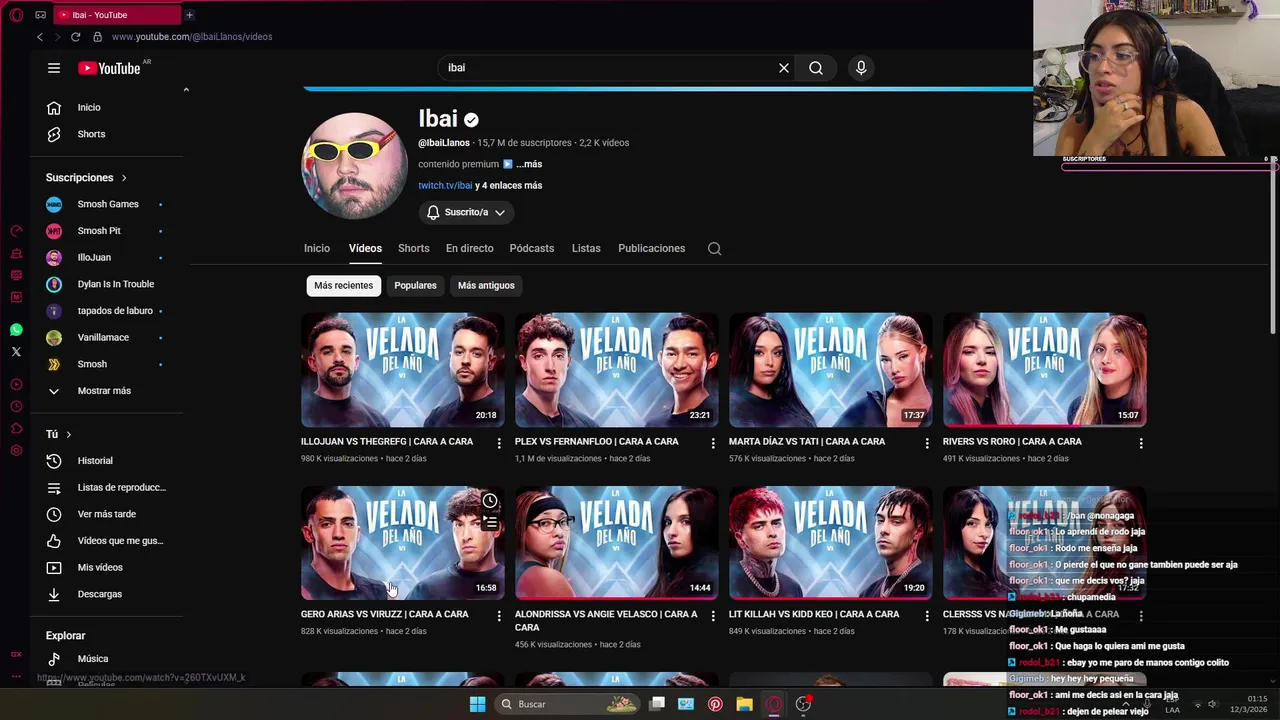Open Pinterest icon in taskbar
1280x720 pixels.
[715, 704]
